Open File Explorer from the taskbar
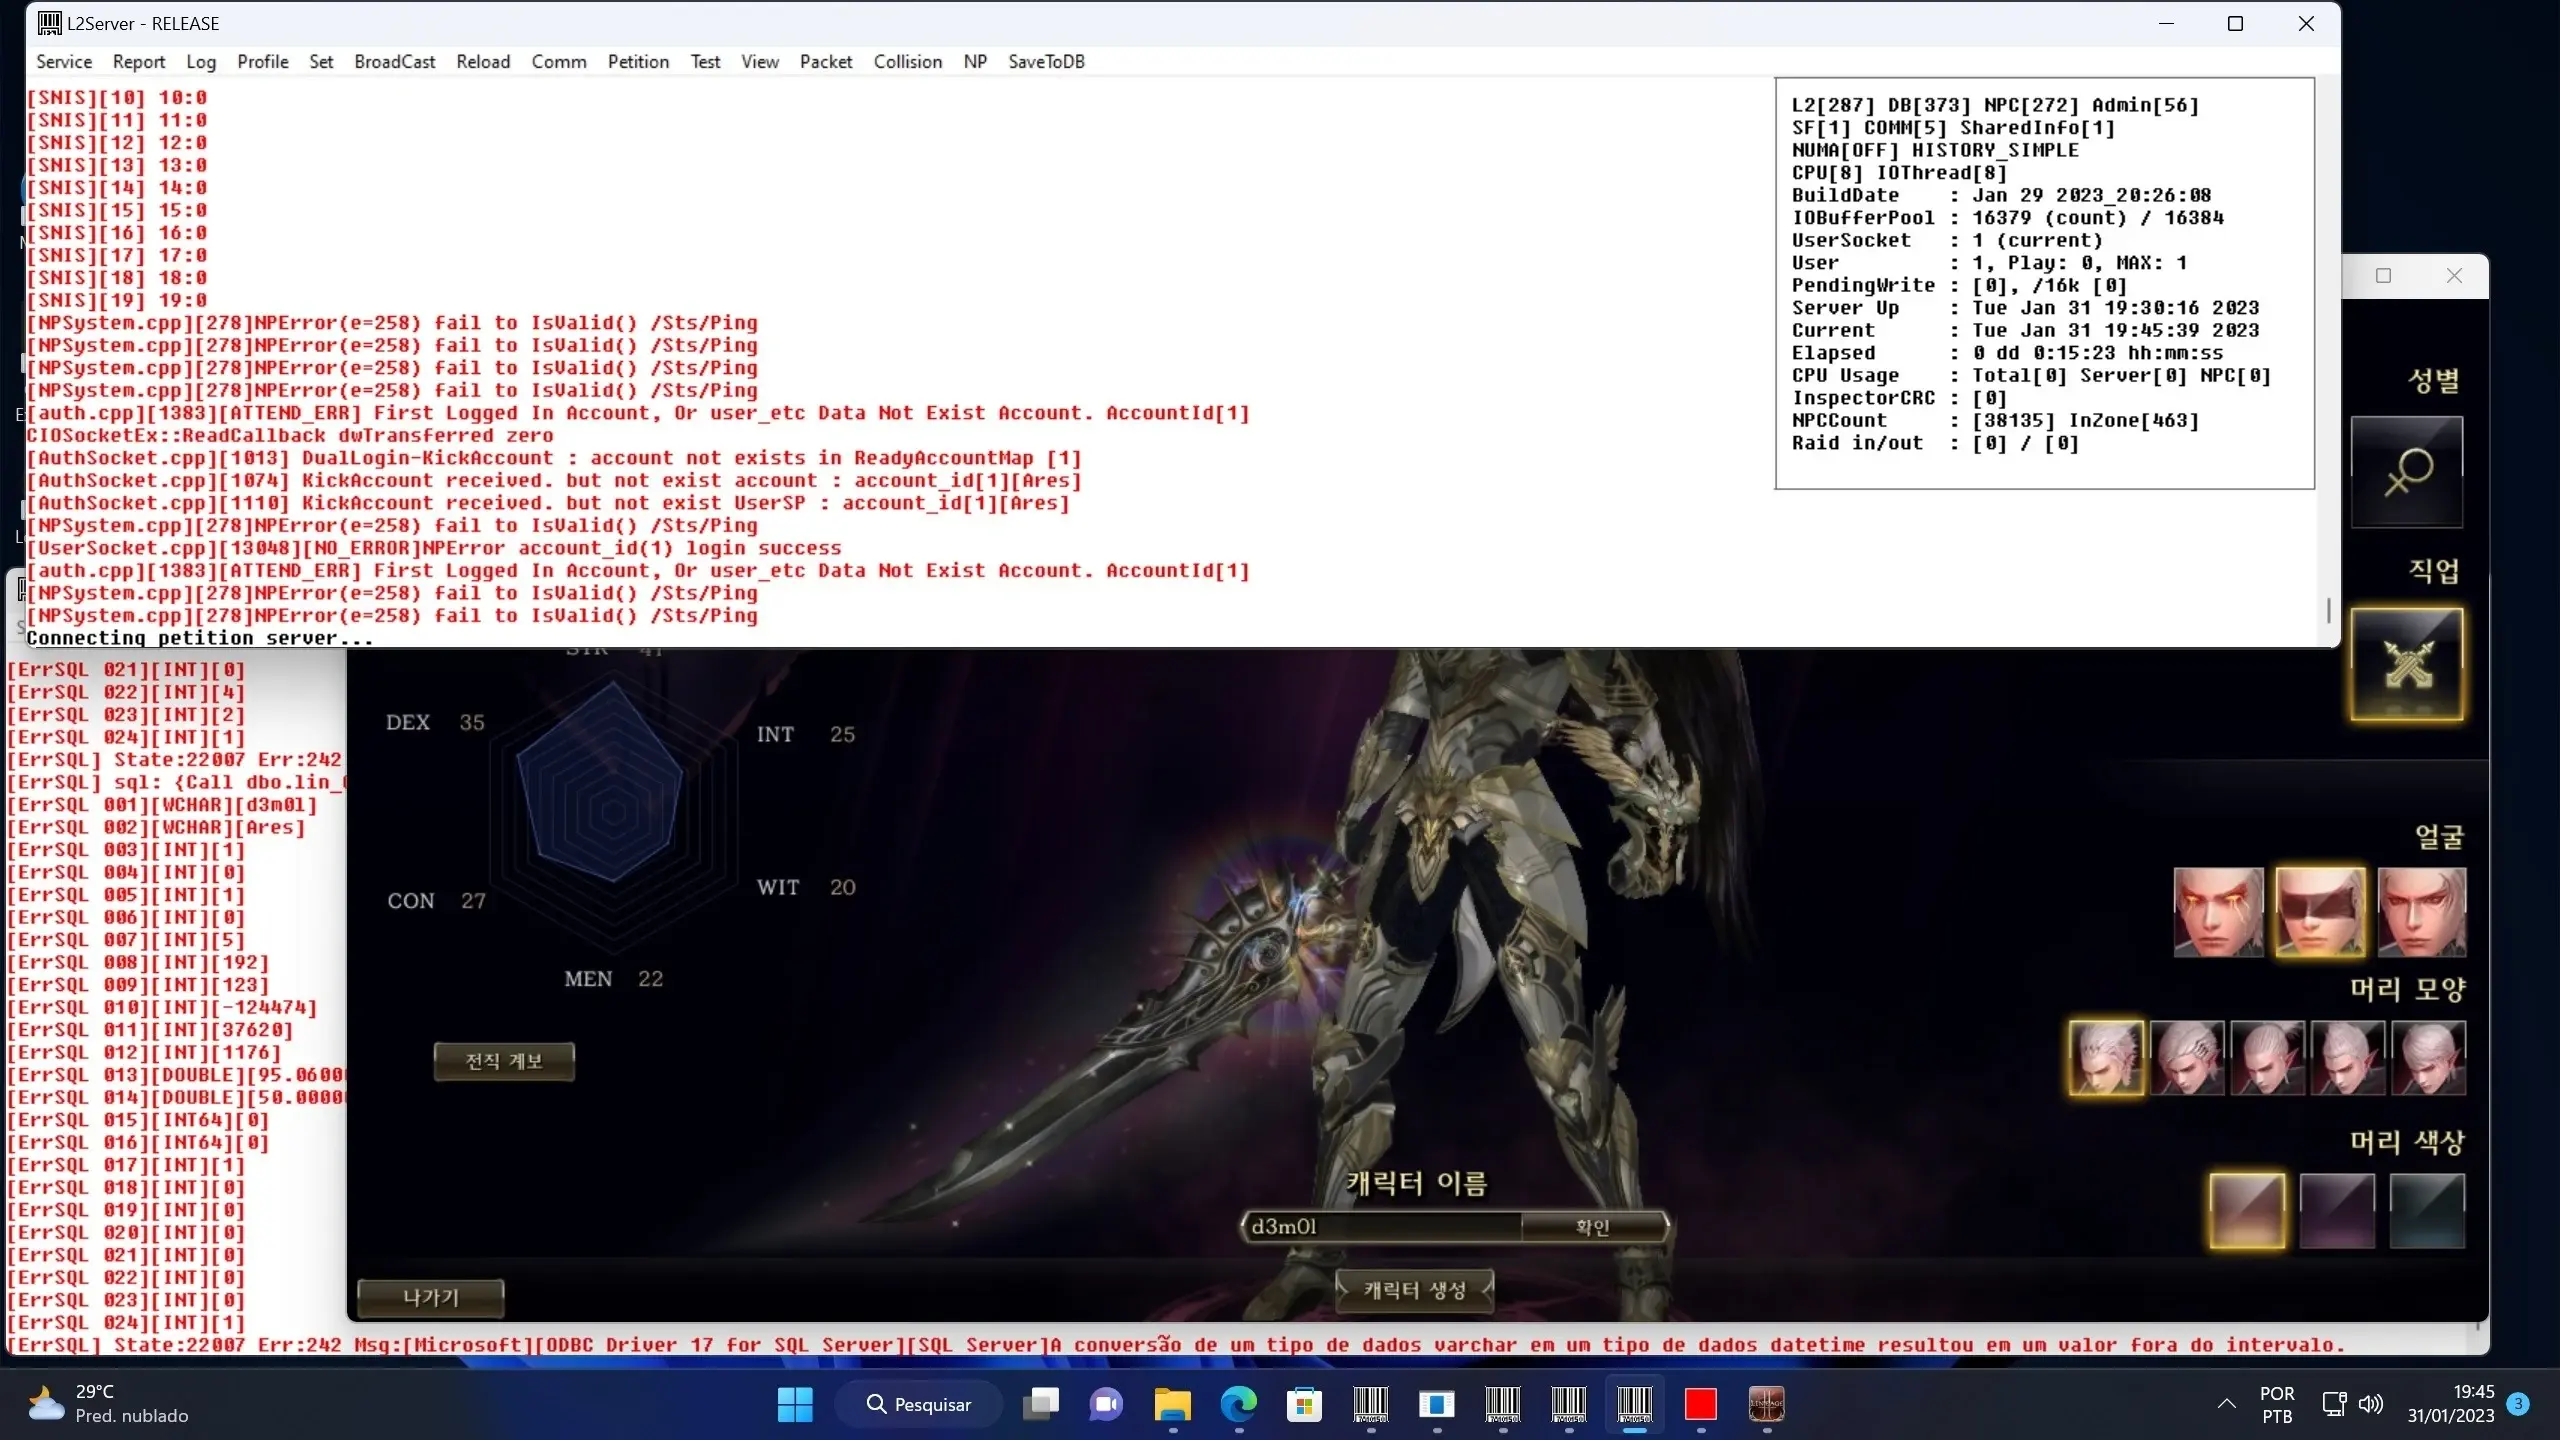 tap(1172, 1405)
